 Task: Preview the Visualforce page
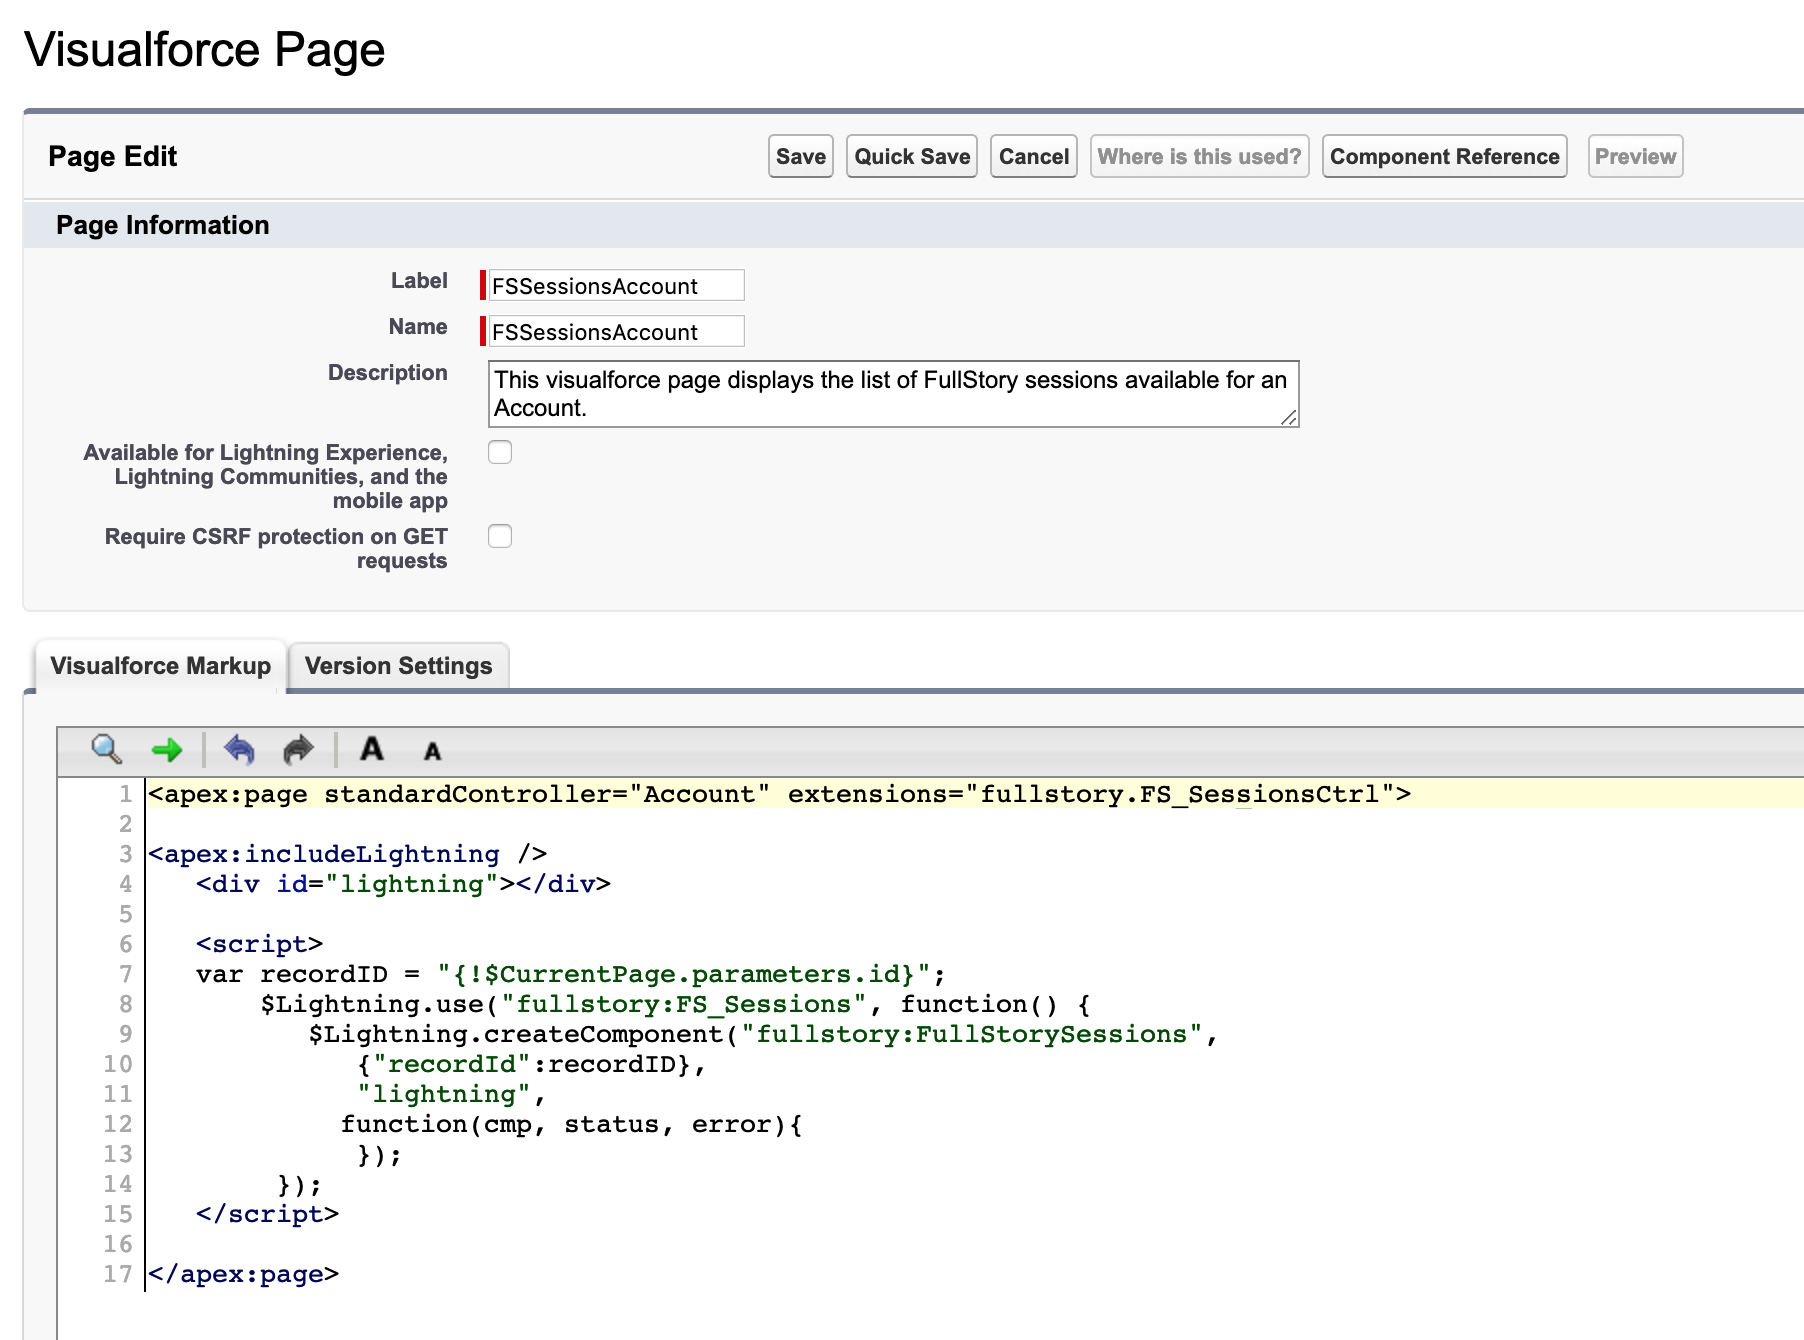1636,156
